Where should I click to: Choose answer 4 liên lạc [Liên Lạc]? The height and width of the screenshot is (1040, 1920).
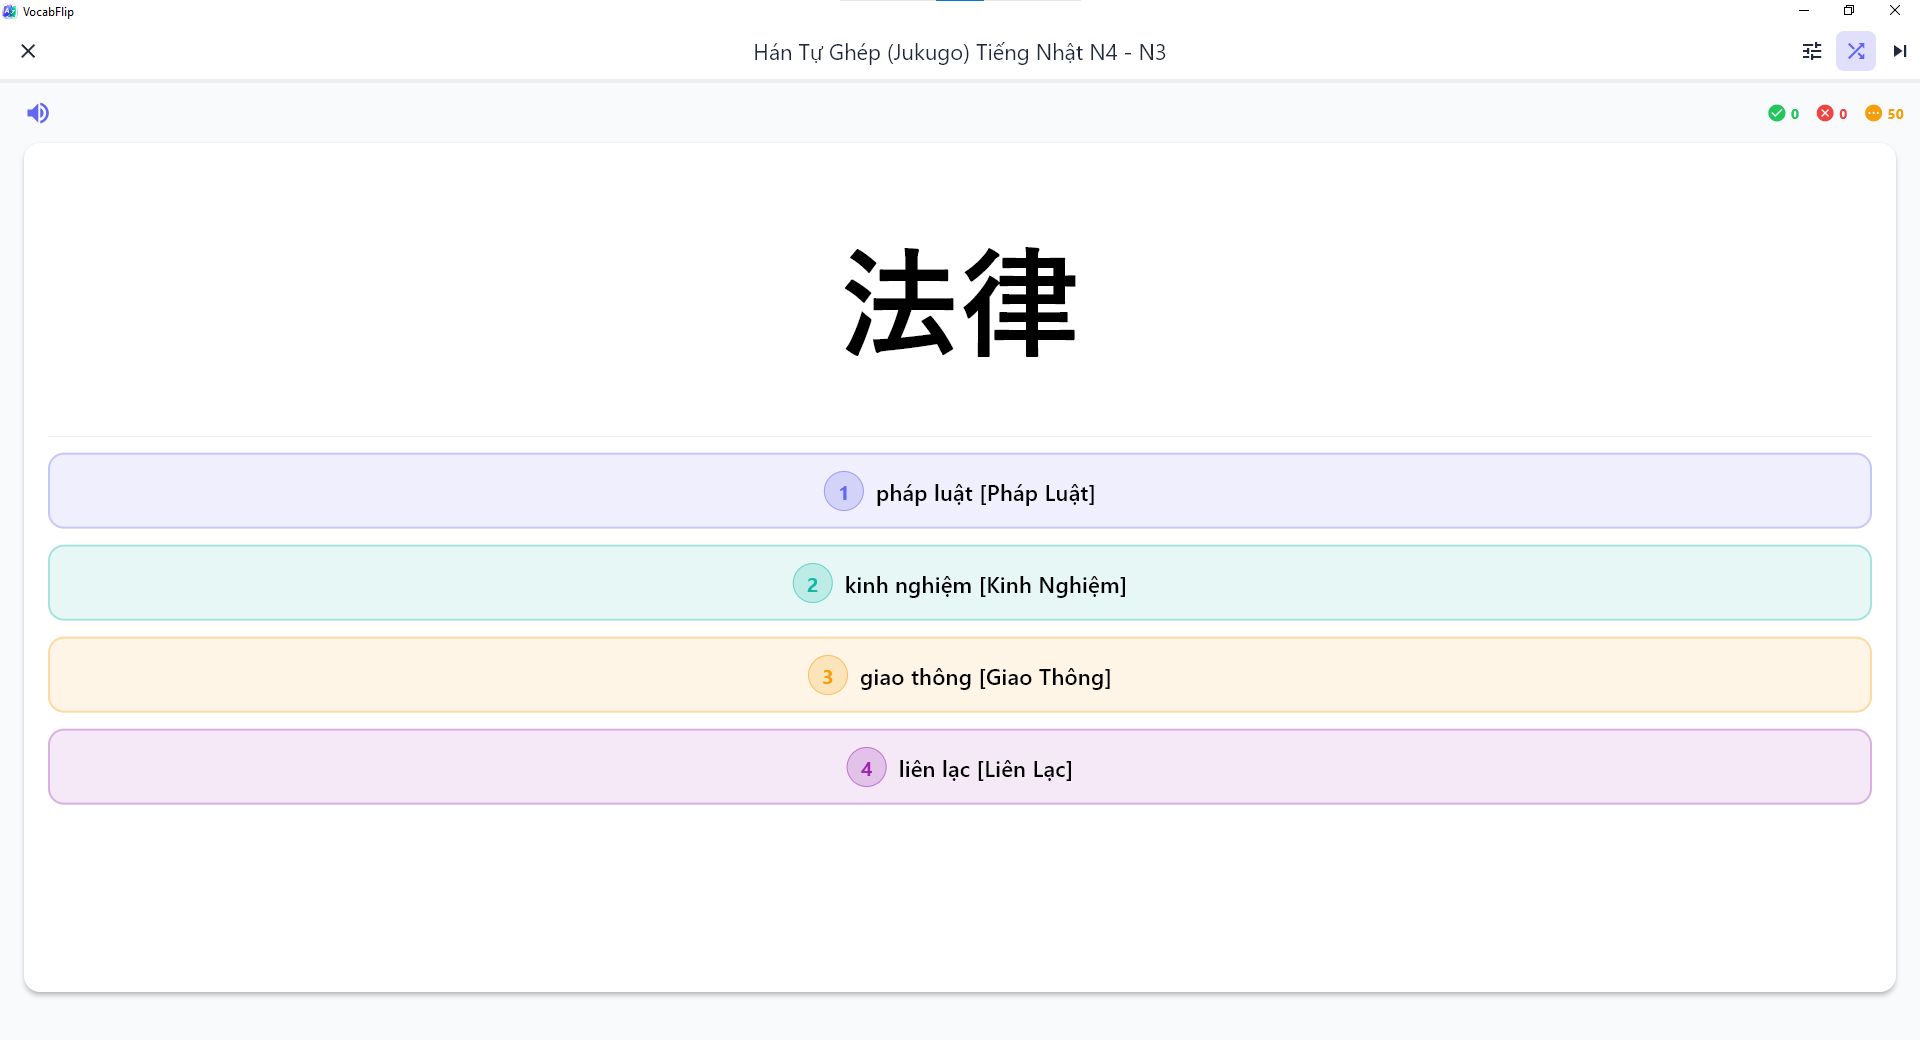click(x=960, y=767)
